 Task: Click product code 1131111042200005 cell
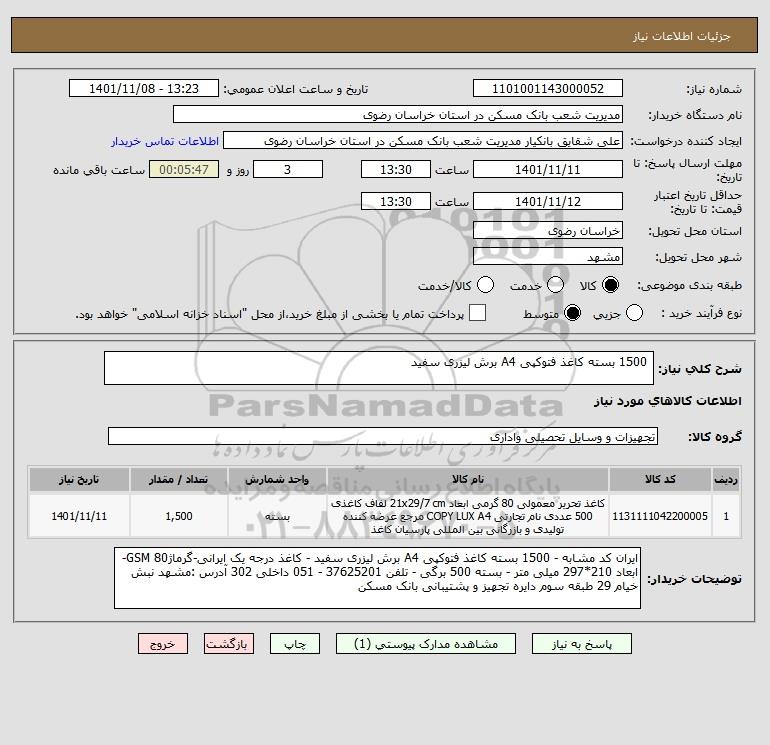660,516
